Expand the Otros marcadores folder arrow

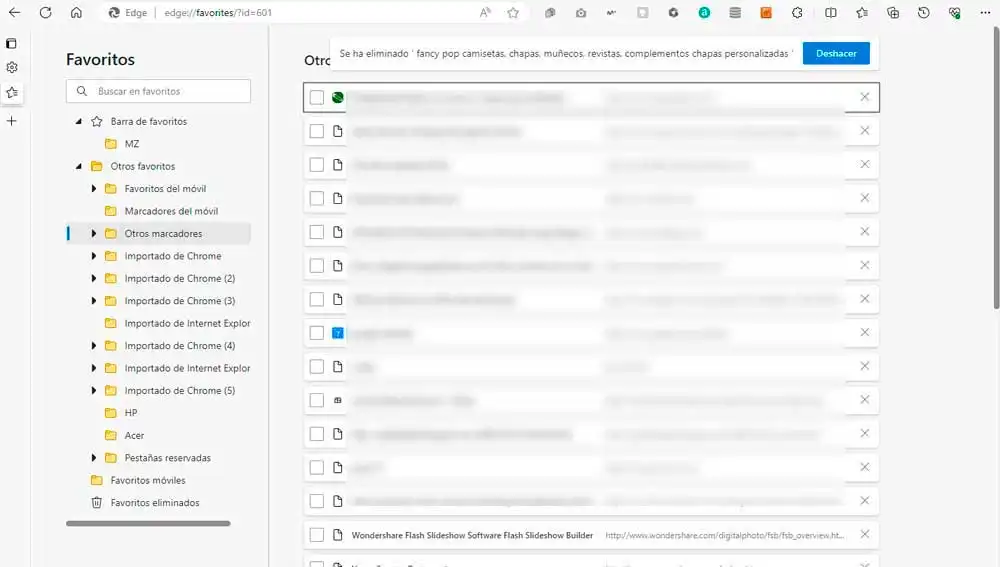[94, 233]
